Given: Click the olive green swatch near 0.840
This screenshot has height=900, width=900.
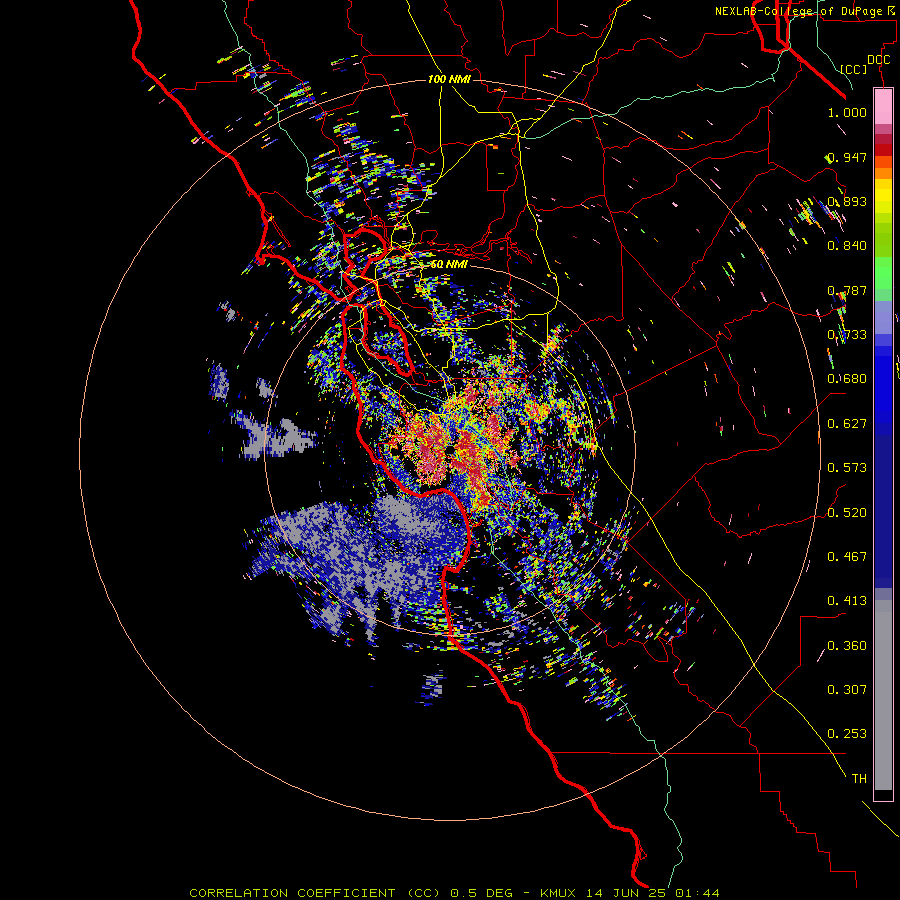Looking at the screenshot, I should pos(883,240).
